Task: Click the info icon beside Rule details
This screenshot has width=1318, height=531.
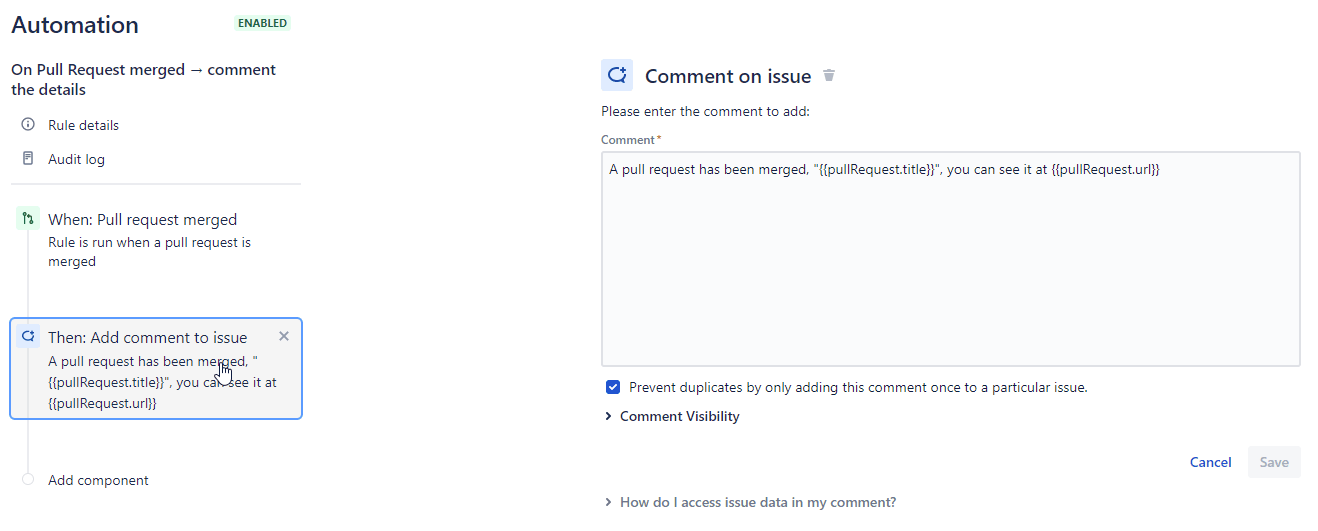Action: point(28,125)
